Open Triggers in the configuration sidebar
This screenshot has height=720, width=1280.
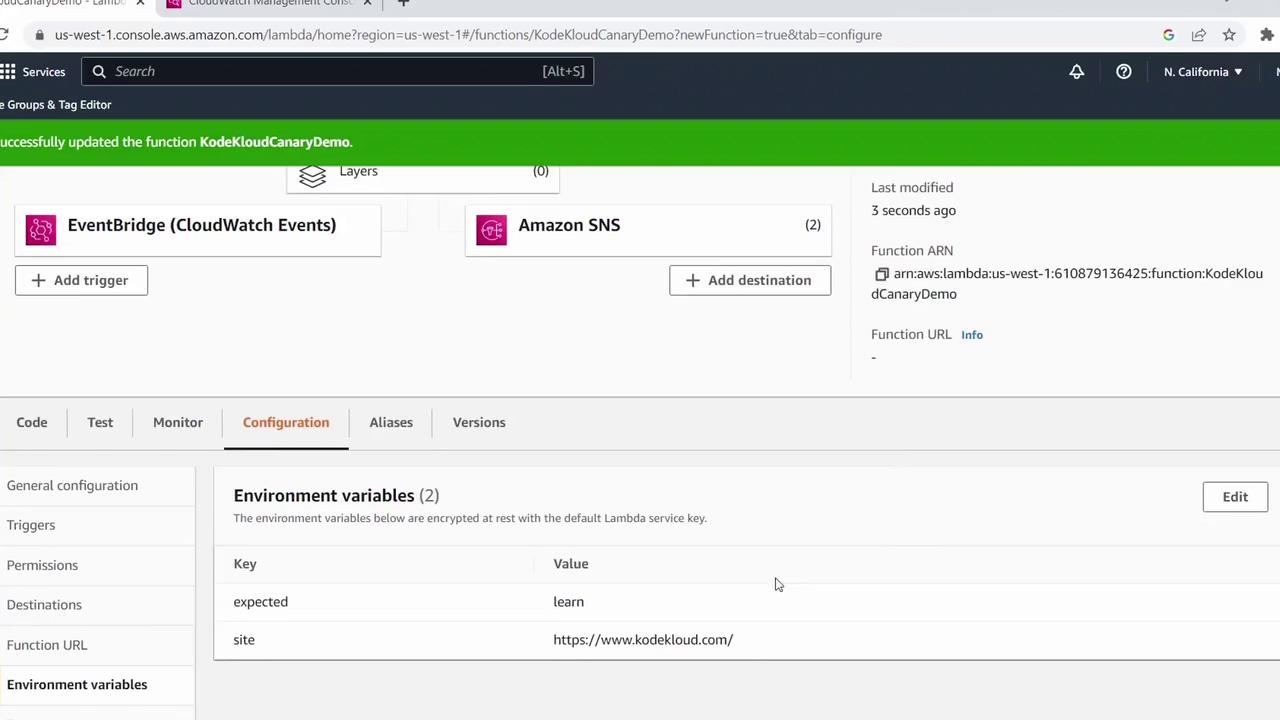click(31, 526)
